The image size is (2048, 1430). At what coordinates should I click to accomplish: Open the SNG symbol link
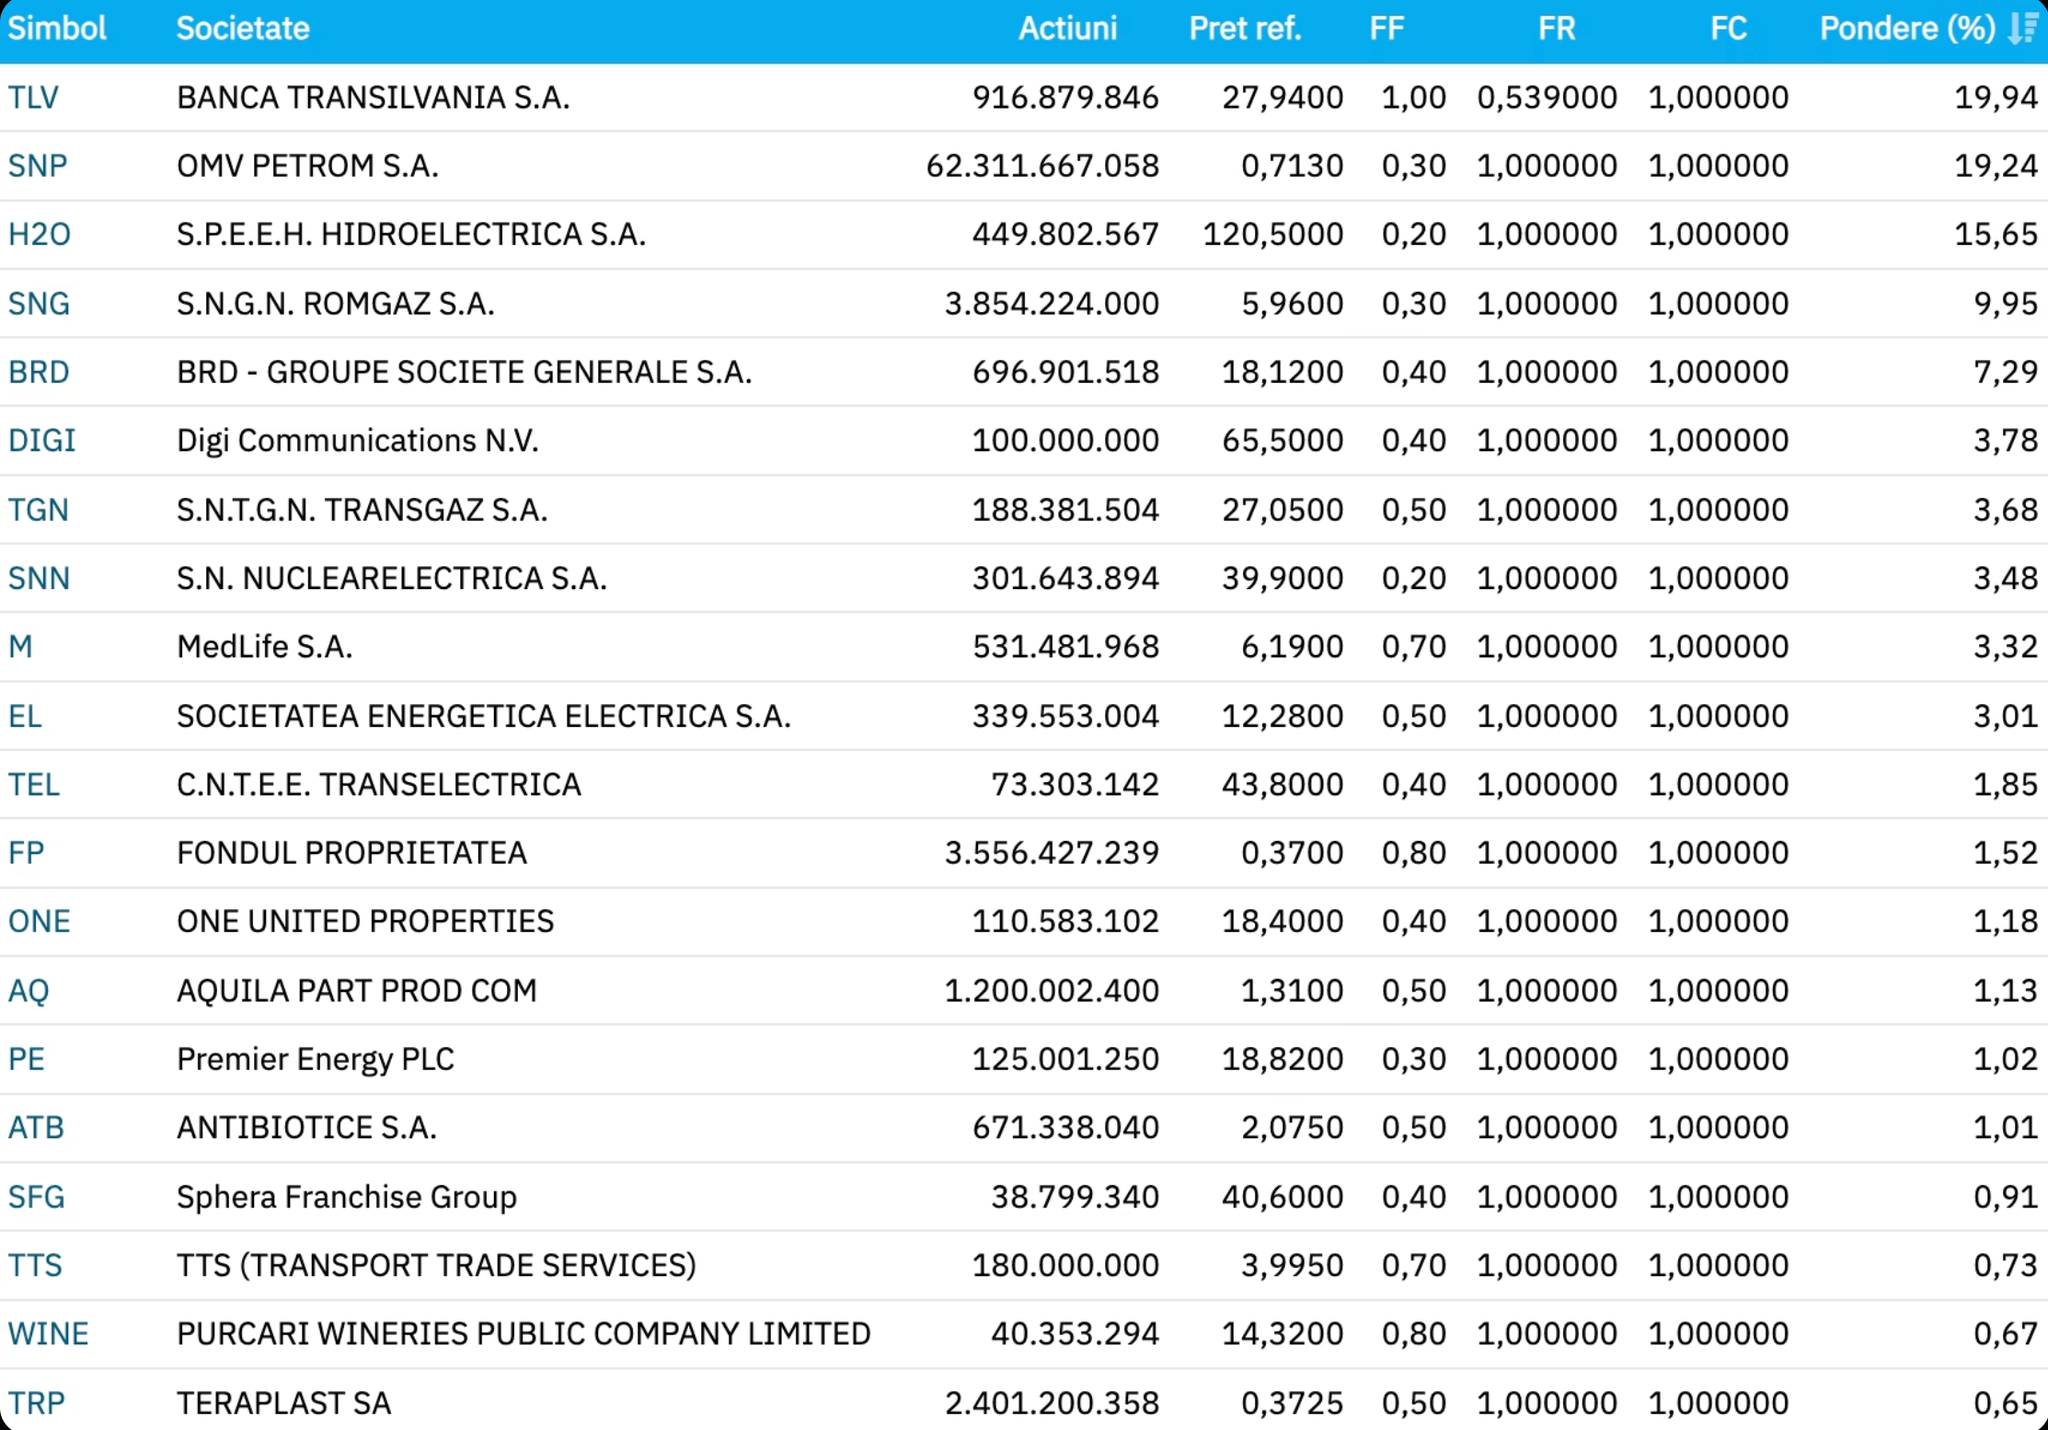coord(39,304)
